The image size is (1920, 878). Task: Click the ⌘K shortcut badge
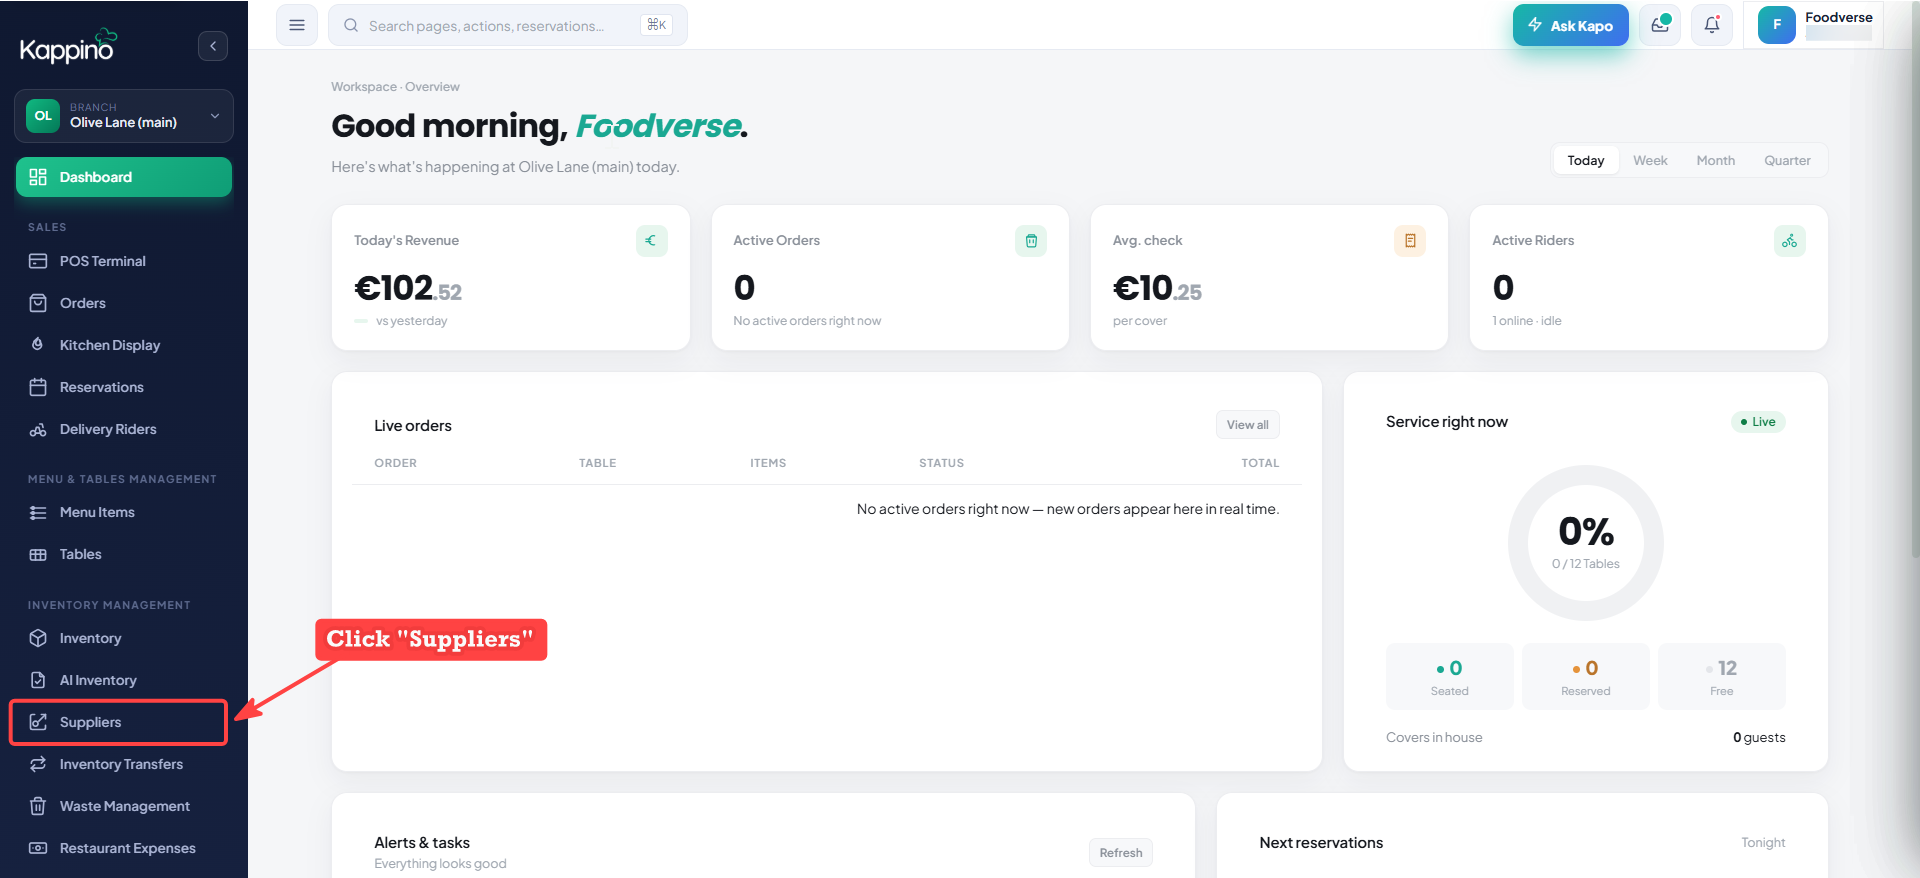pyautogui.click(x=656, y=25)
